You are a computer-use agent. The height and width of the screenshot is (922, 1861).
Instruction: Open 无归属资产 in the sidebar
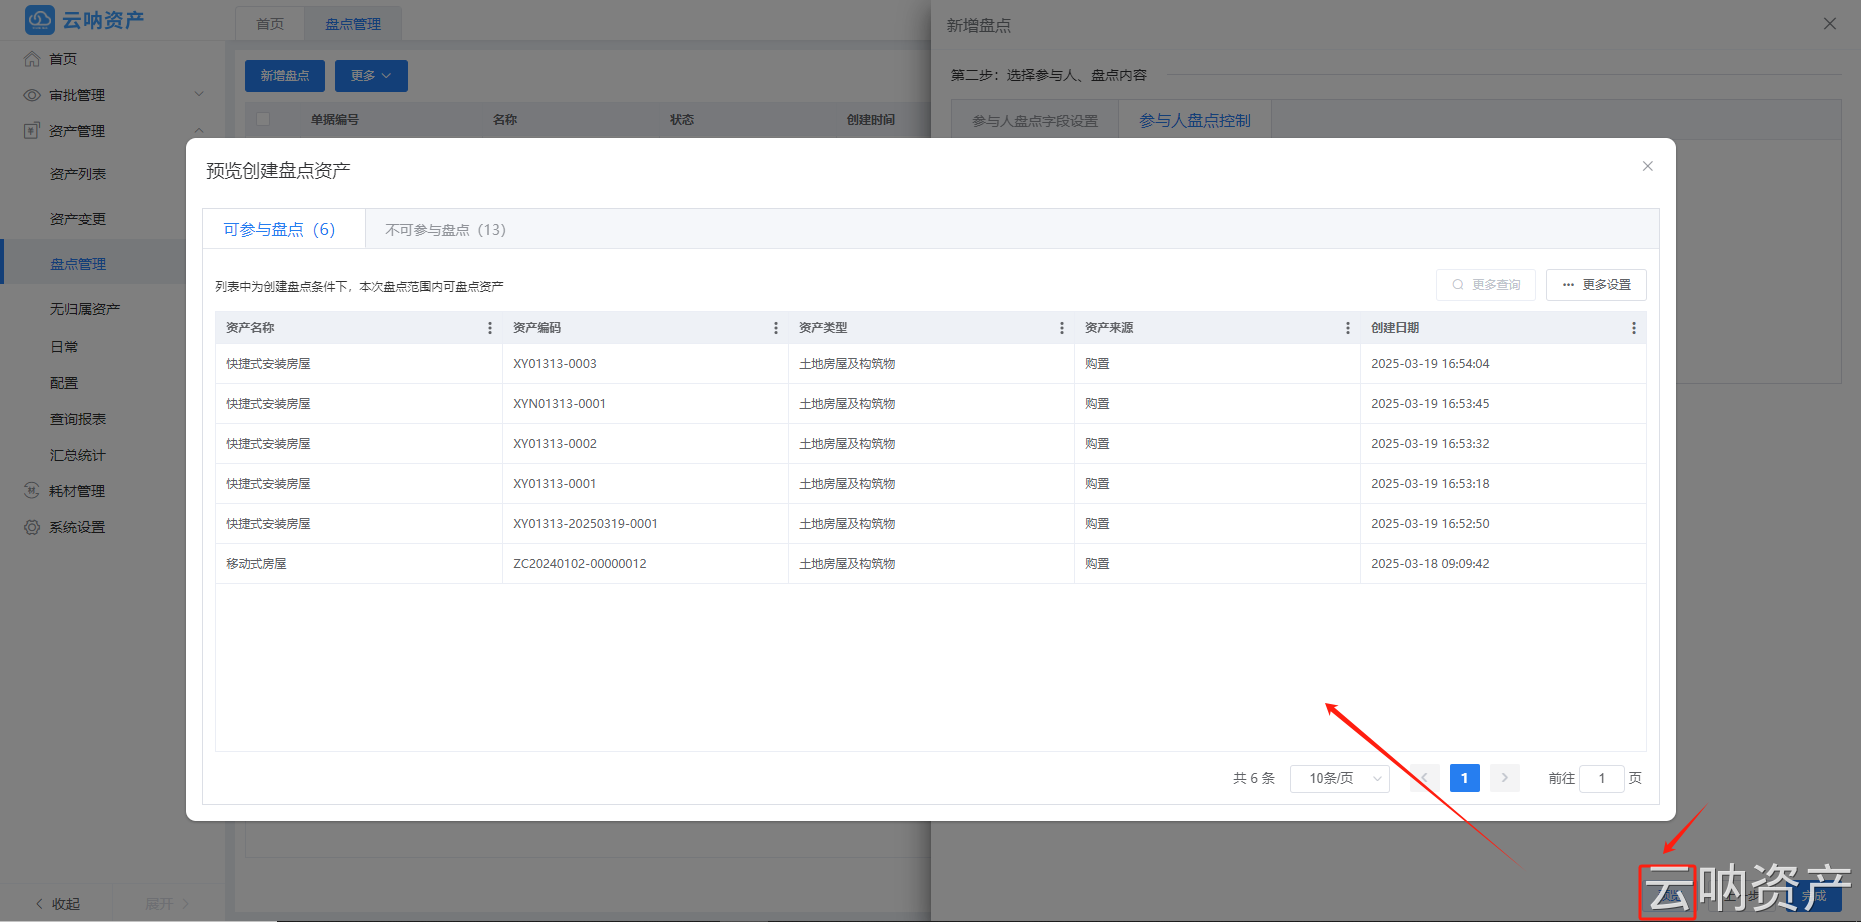85,309
